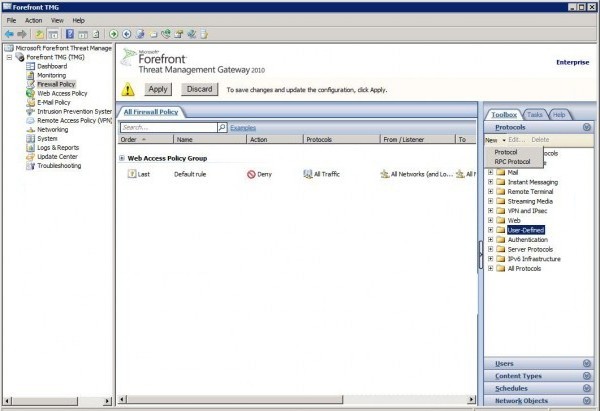Click the Discard button
This screenshot has width=600, height=411.
point(199,89)
